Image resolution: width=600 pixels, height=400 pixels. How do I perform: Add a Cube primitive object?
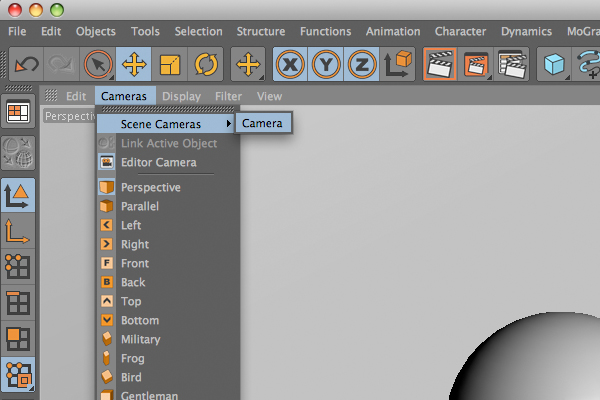point(554,64)
